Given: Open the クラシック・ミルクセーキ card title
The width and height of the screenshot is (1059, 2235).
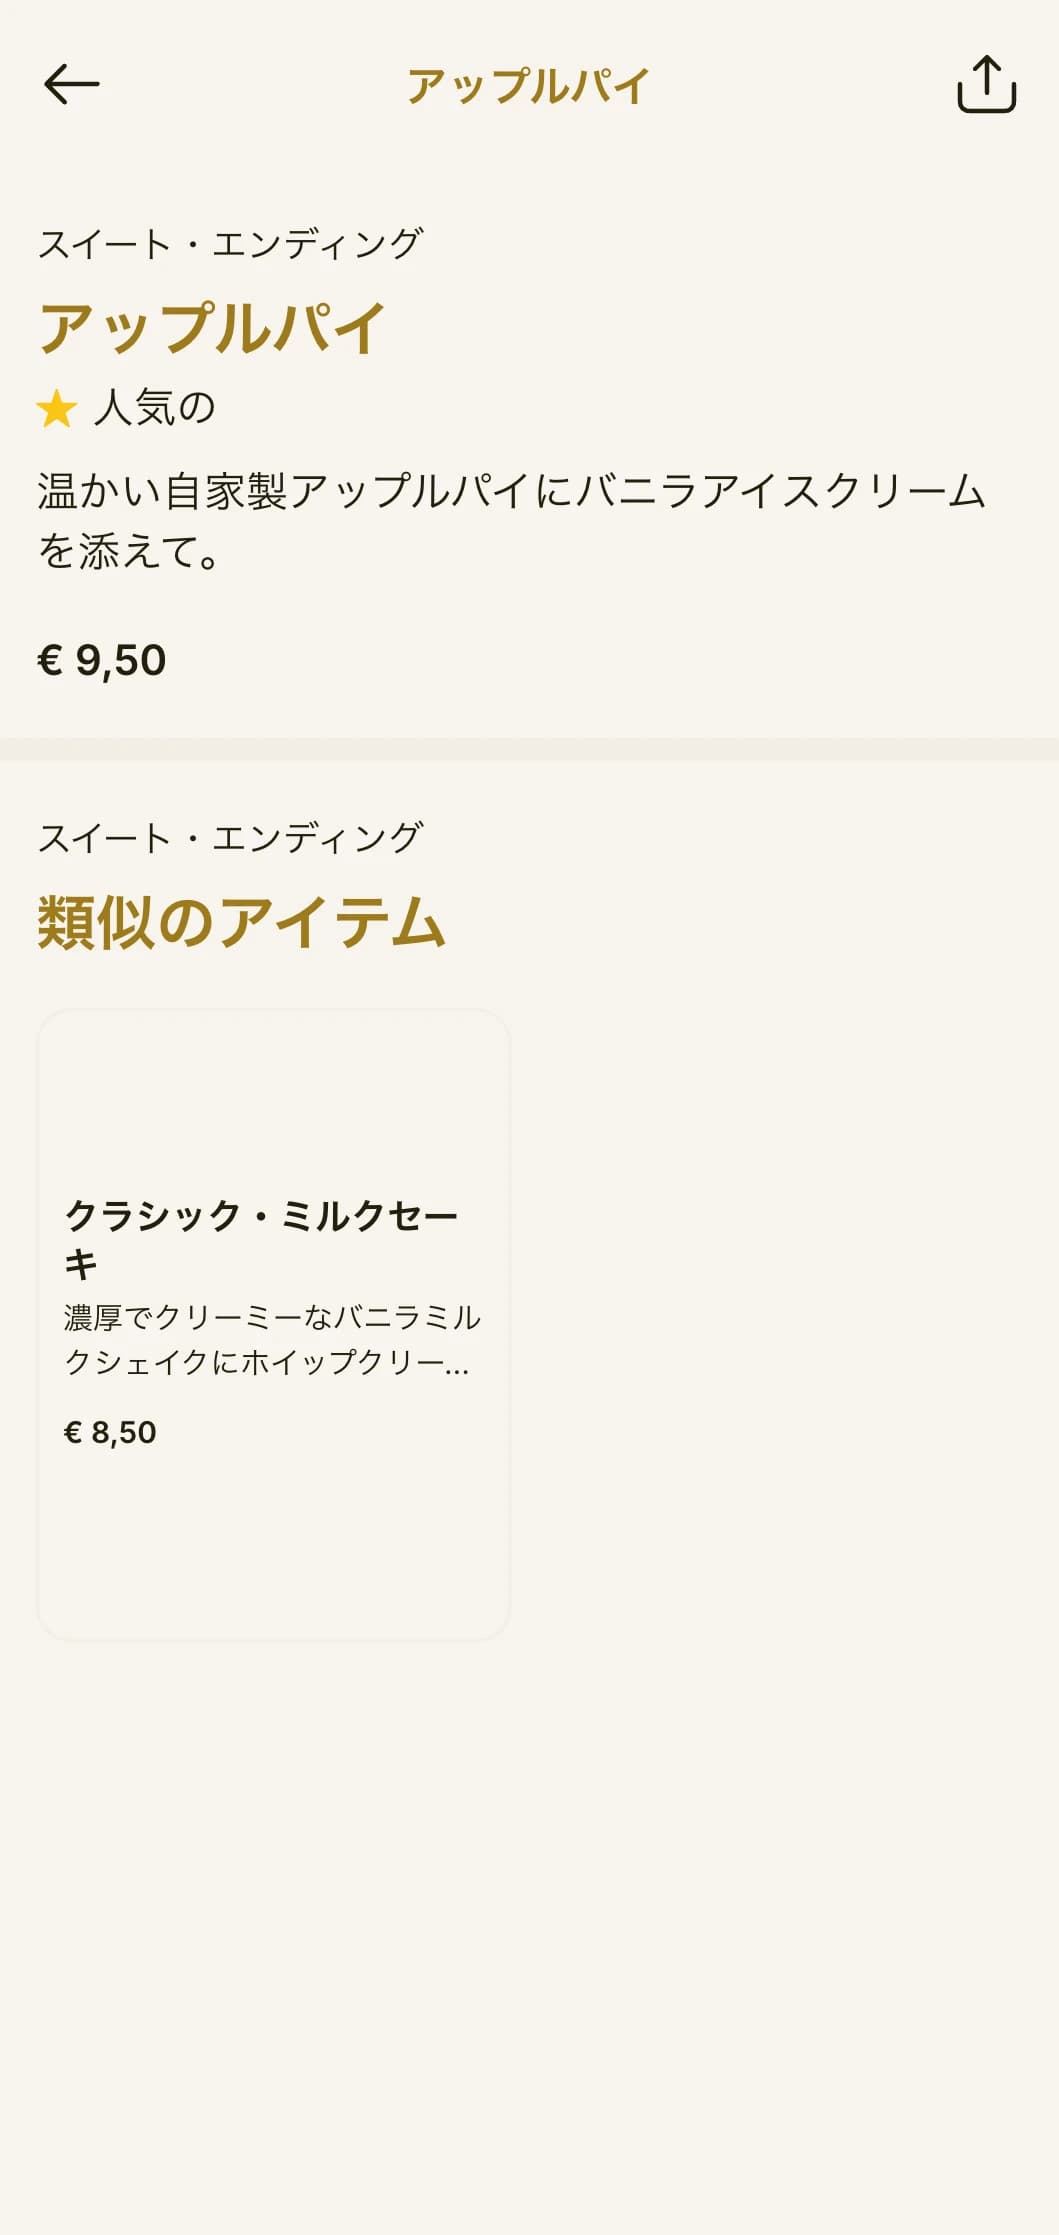Looking at the screenshot, I should [262, 1240].
